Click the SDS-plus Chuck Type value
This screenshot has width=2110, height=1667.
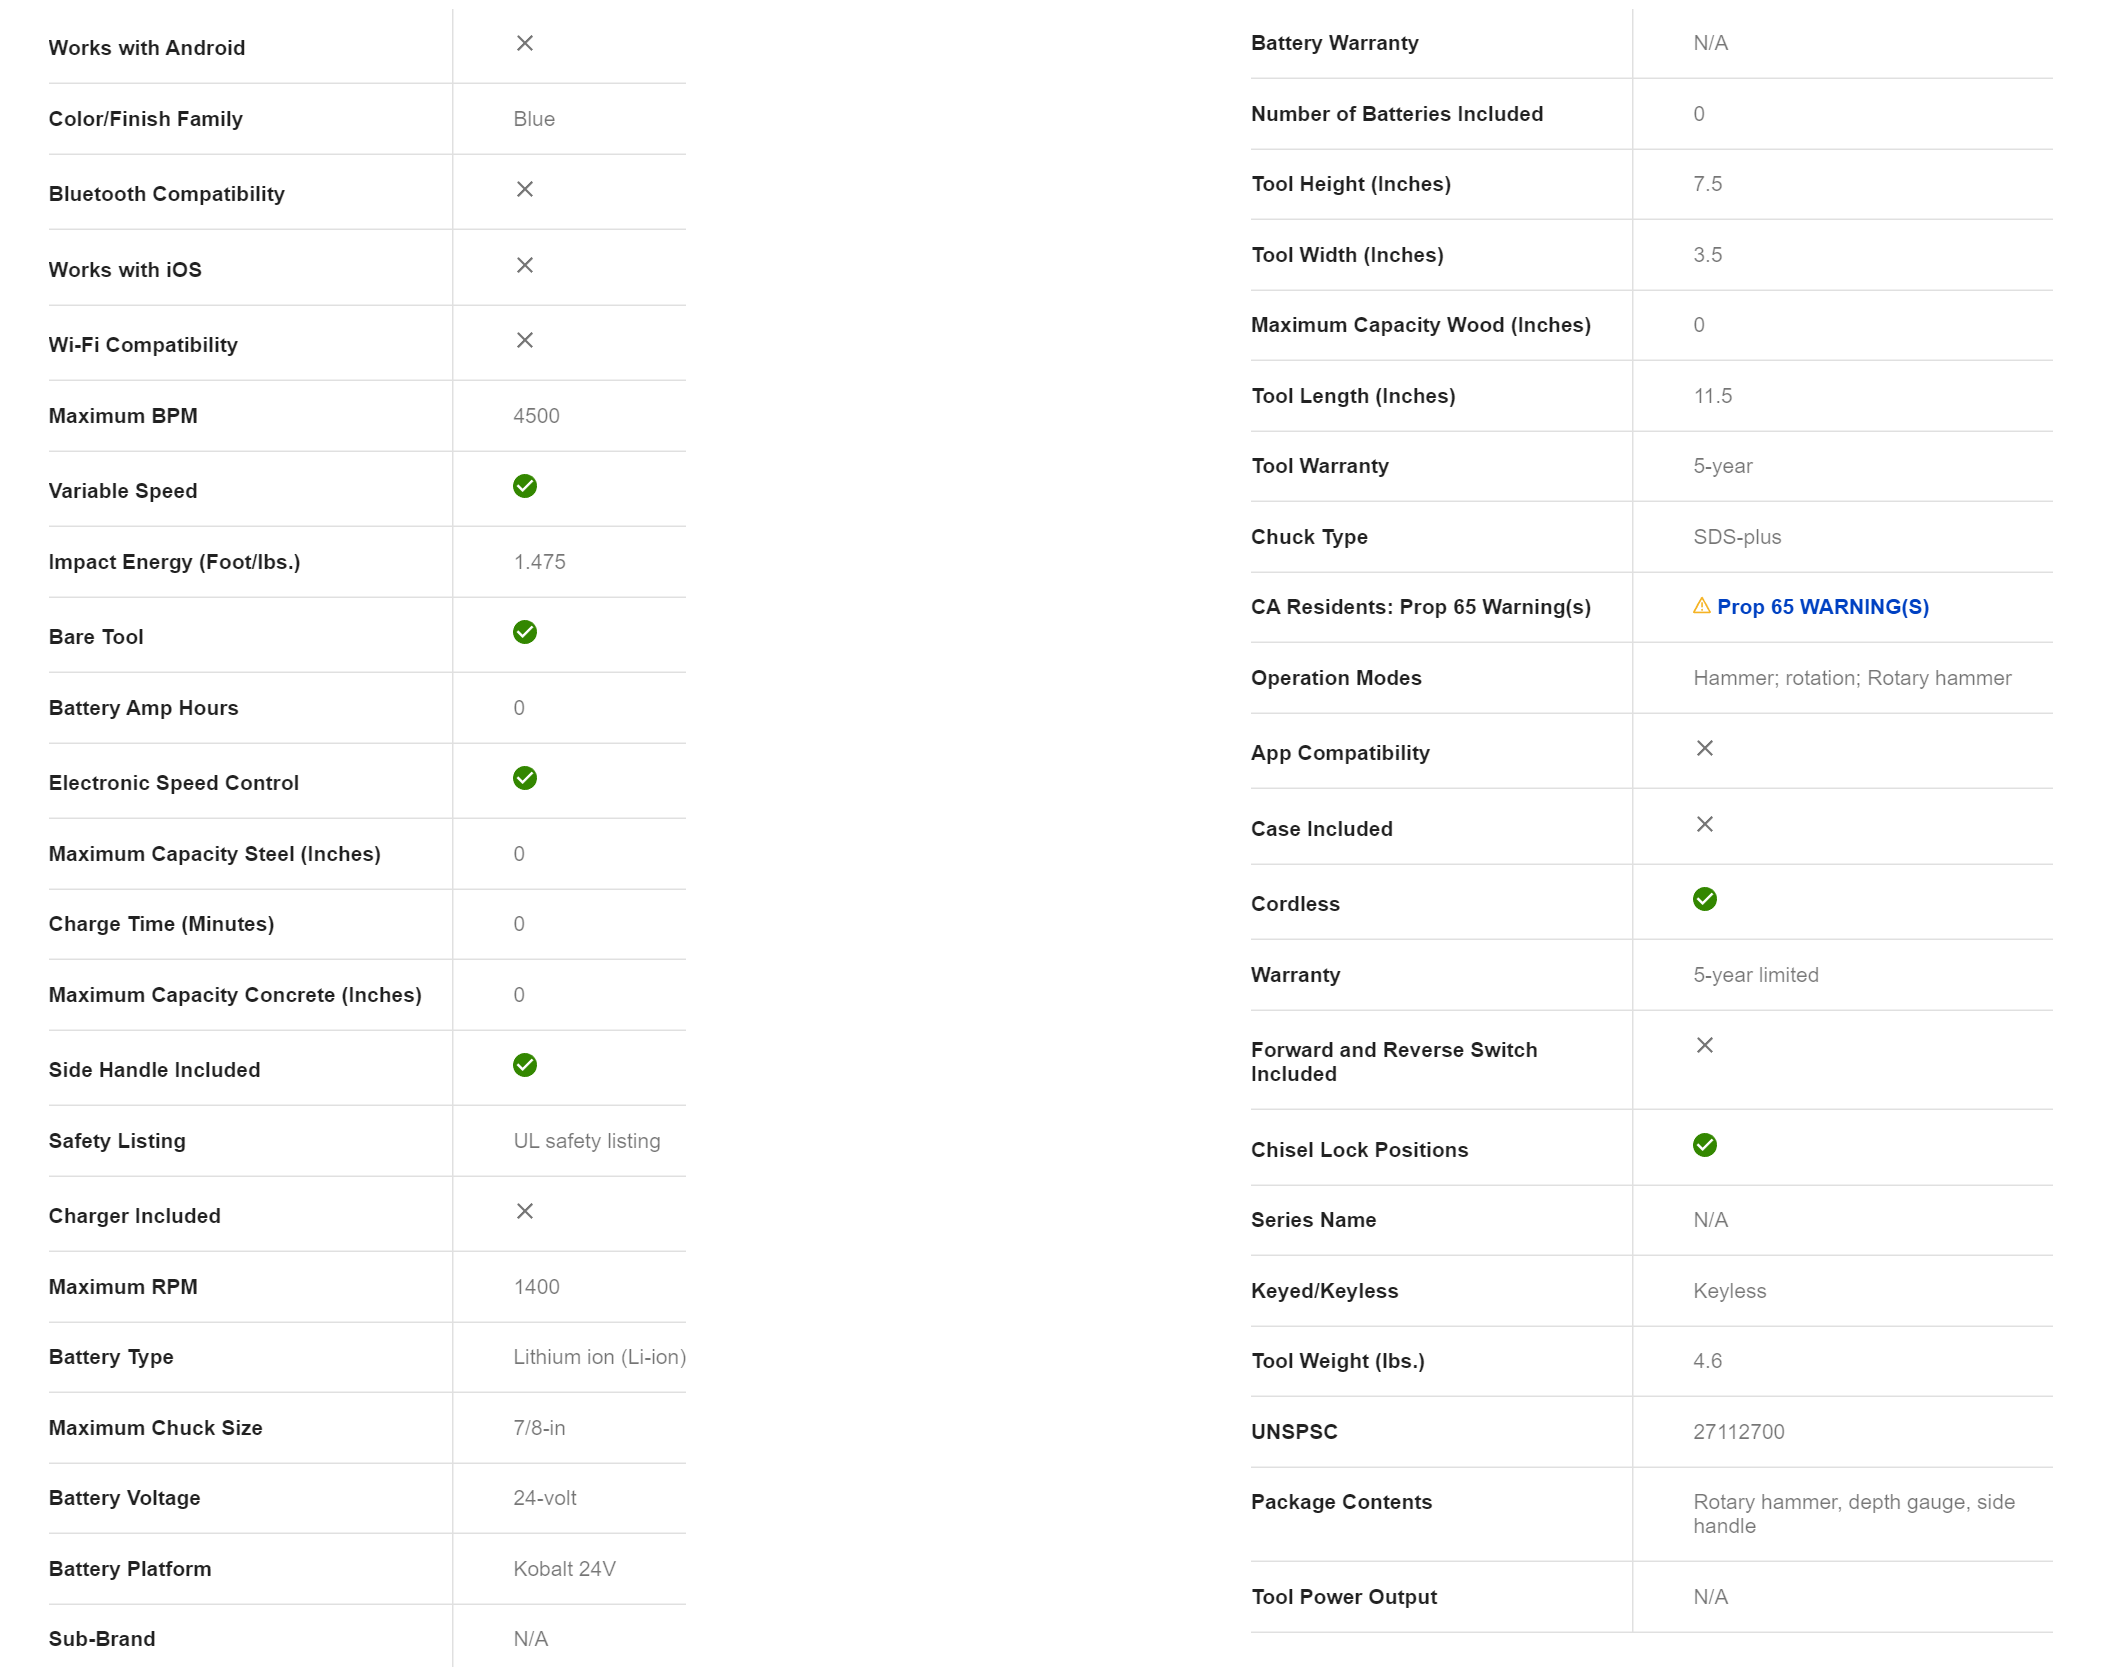point(1737,537)
